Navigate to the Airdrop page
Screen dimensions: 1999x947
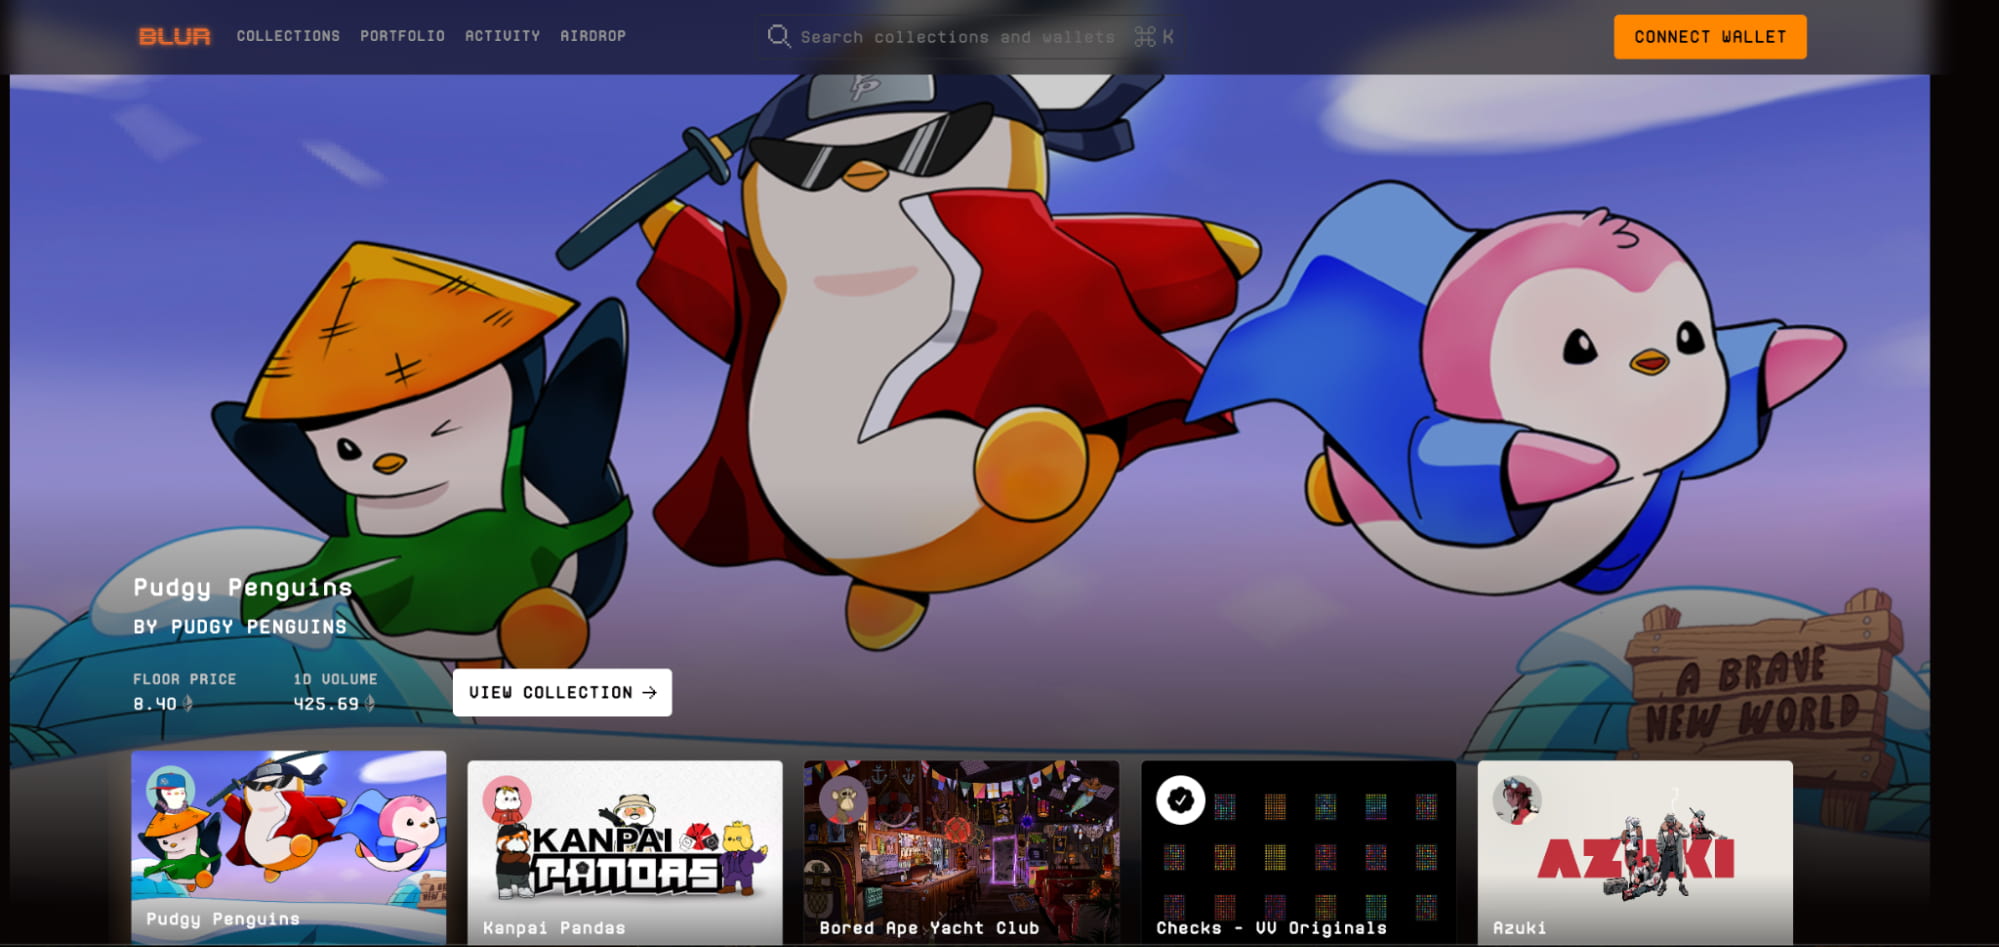[x=593, y=36]
